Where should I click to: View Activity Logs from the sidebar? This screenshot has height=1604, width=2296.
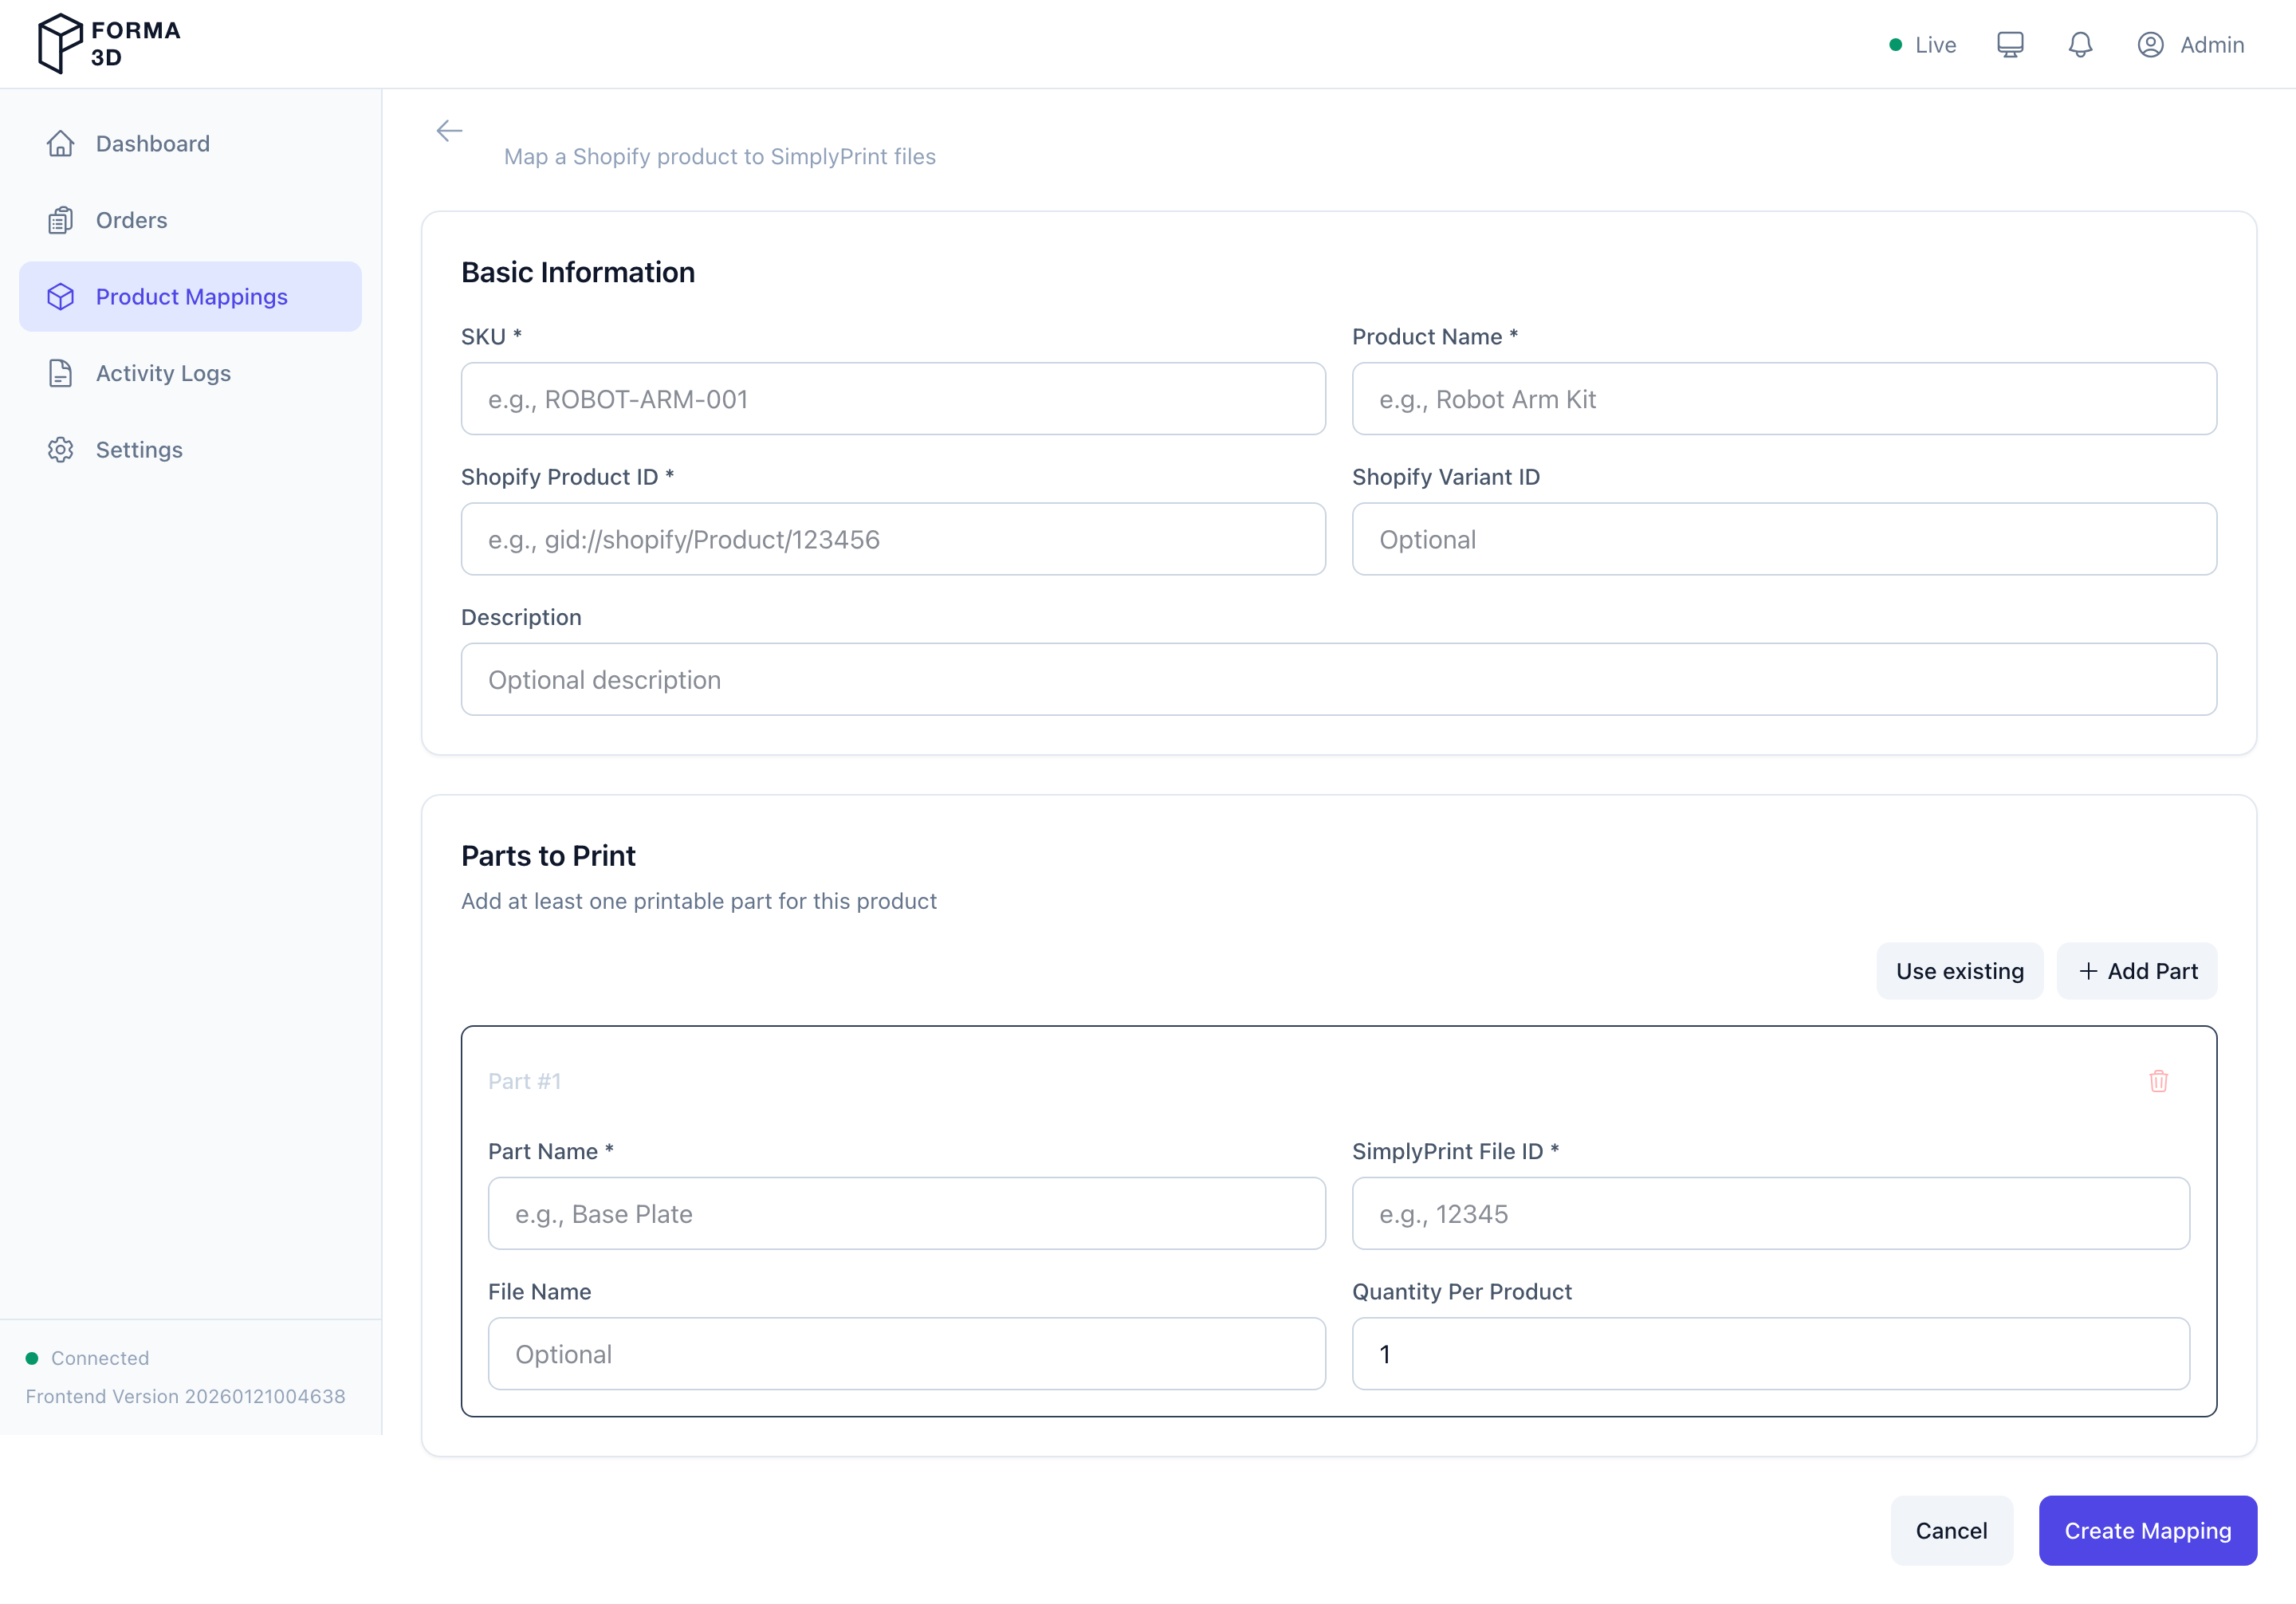(162, 373)
